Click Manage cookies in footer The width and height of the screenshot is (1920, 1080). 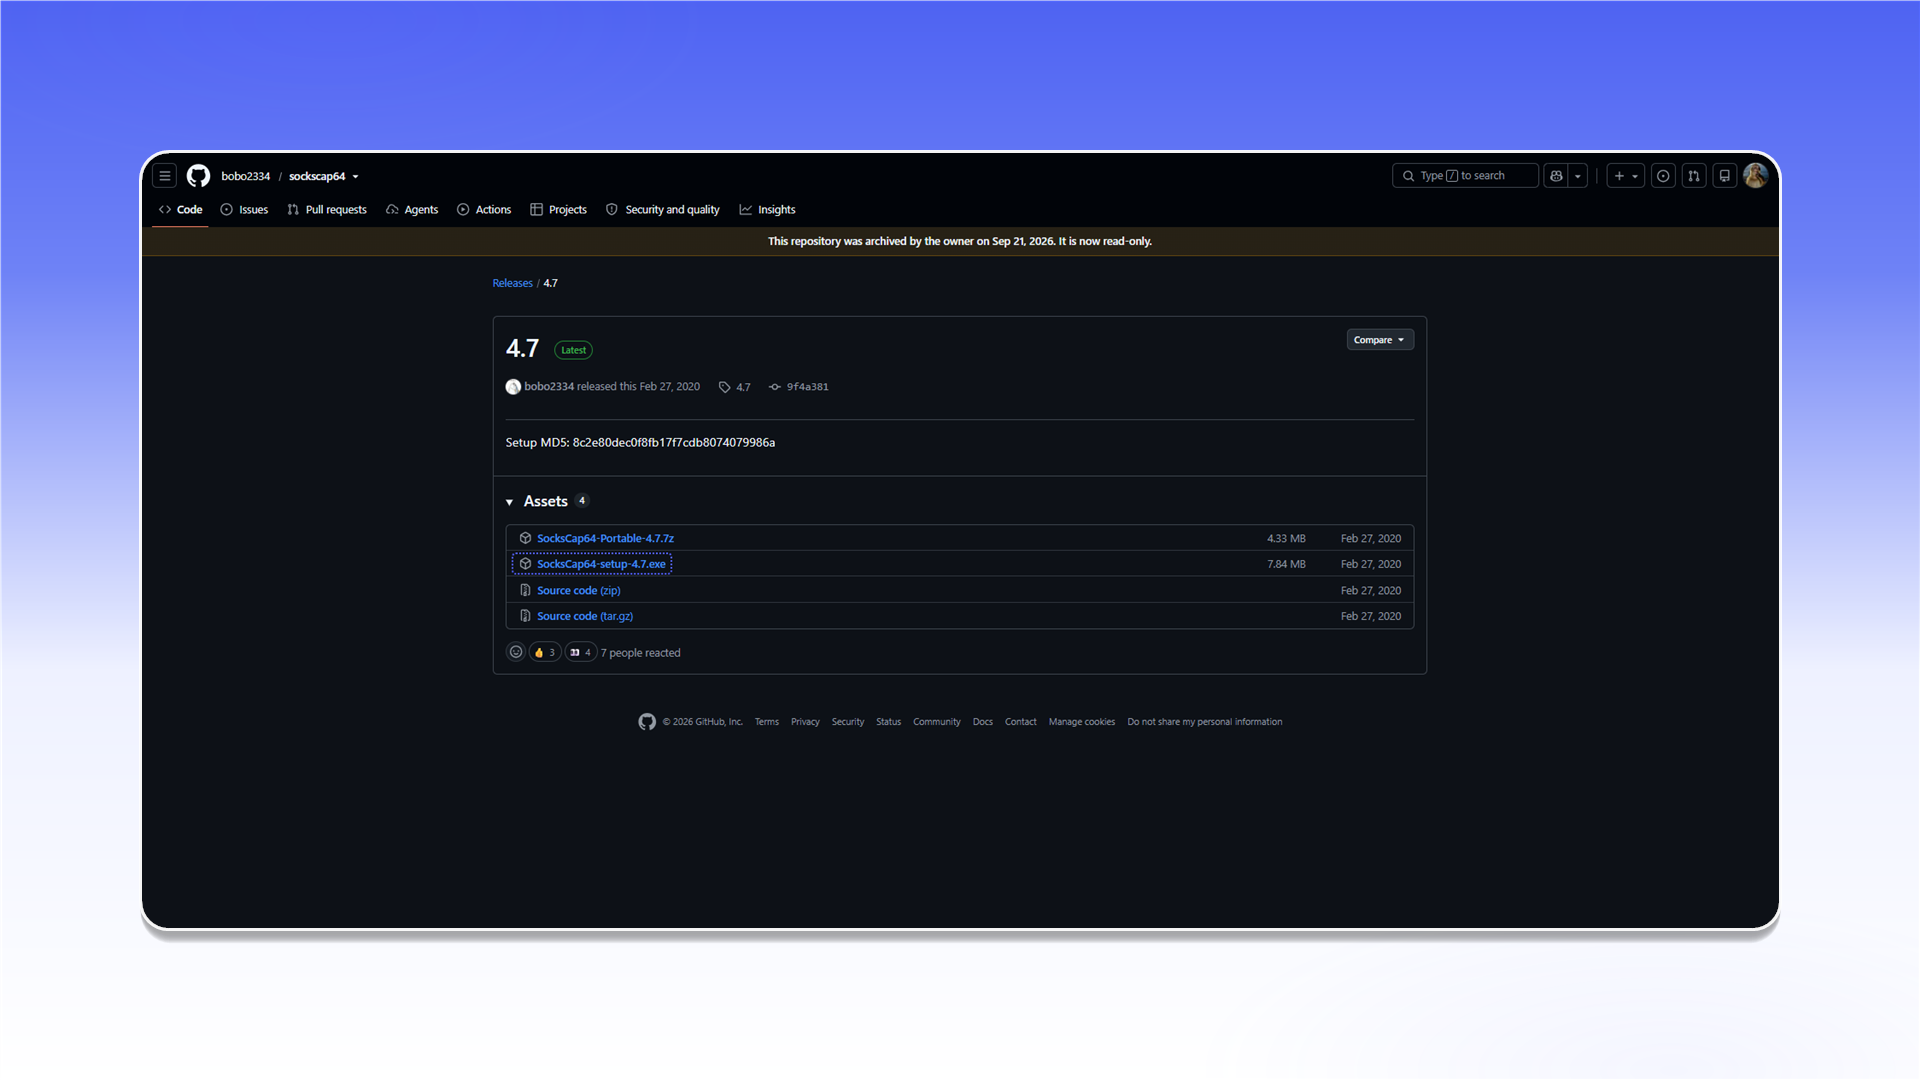click(1081, 722)
